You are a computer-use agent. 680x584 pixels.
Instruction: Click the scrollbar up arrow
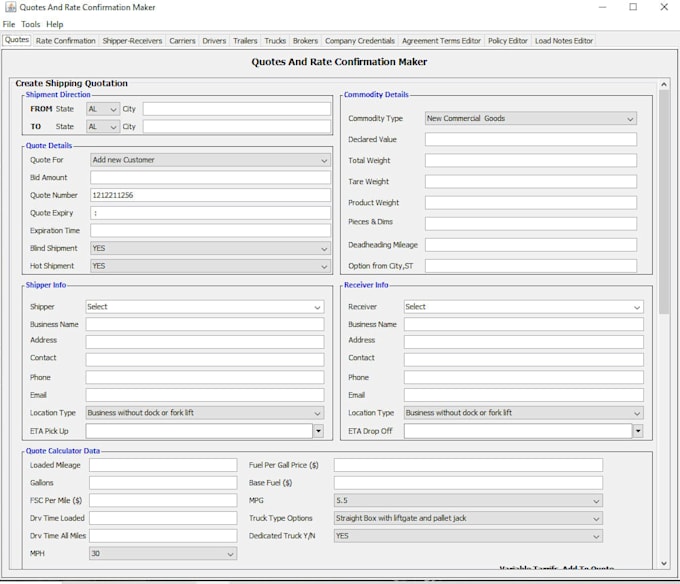coord(664,84)
